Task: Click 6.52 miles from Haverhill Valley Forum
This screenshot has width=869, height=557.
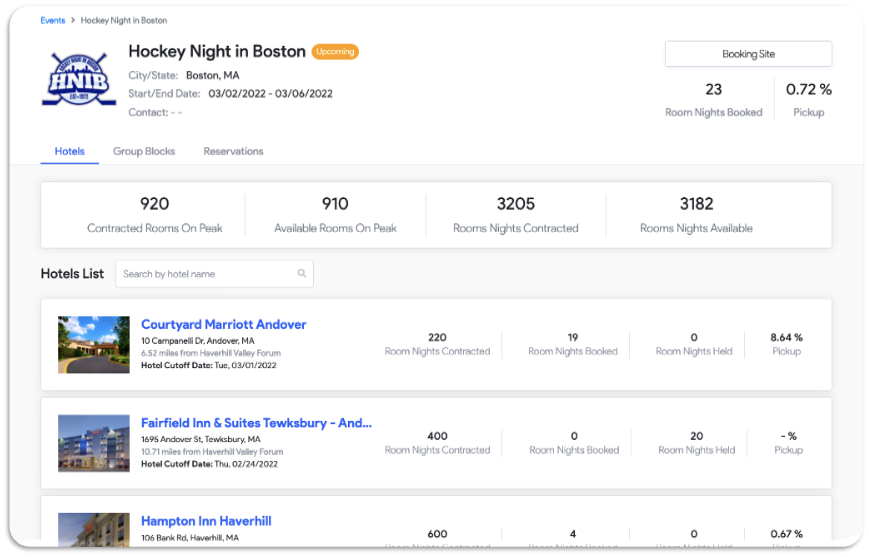Action: [x=211, y=353]
